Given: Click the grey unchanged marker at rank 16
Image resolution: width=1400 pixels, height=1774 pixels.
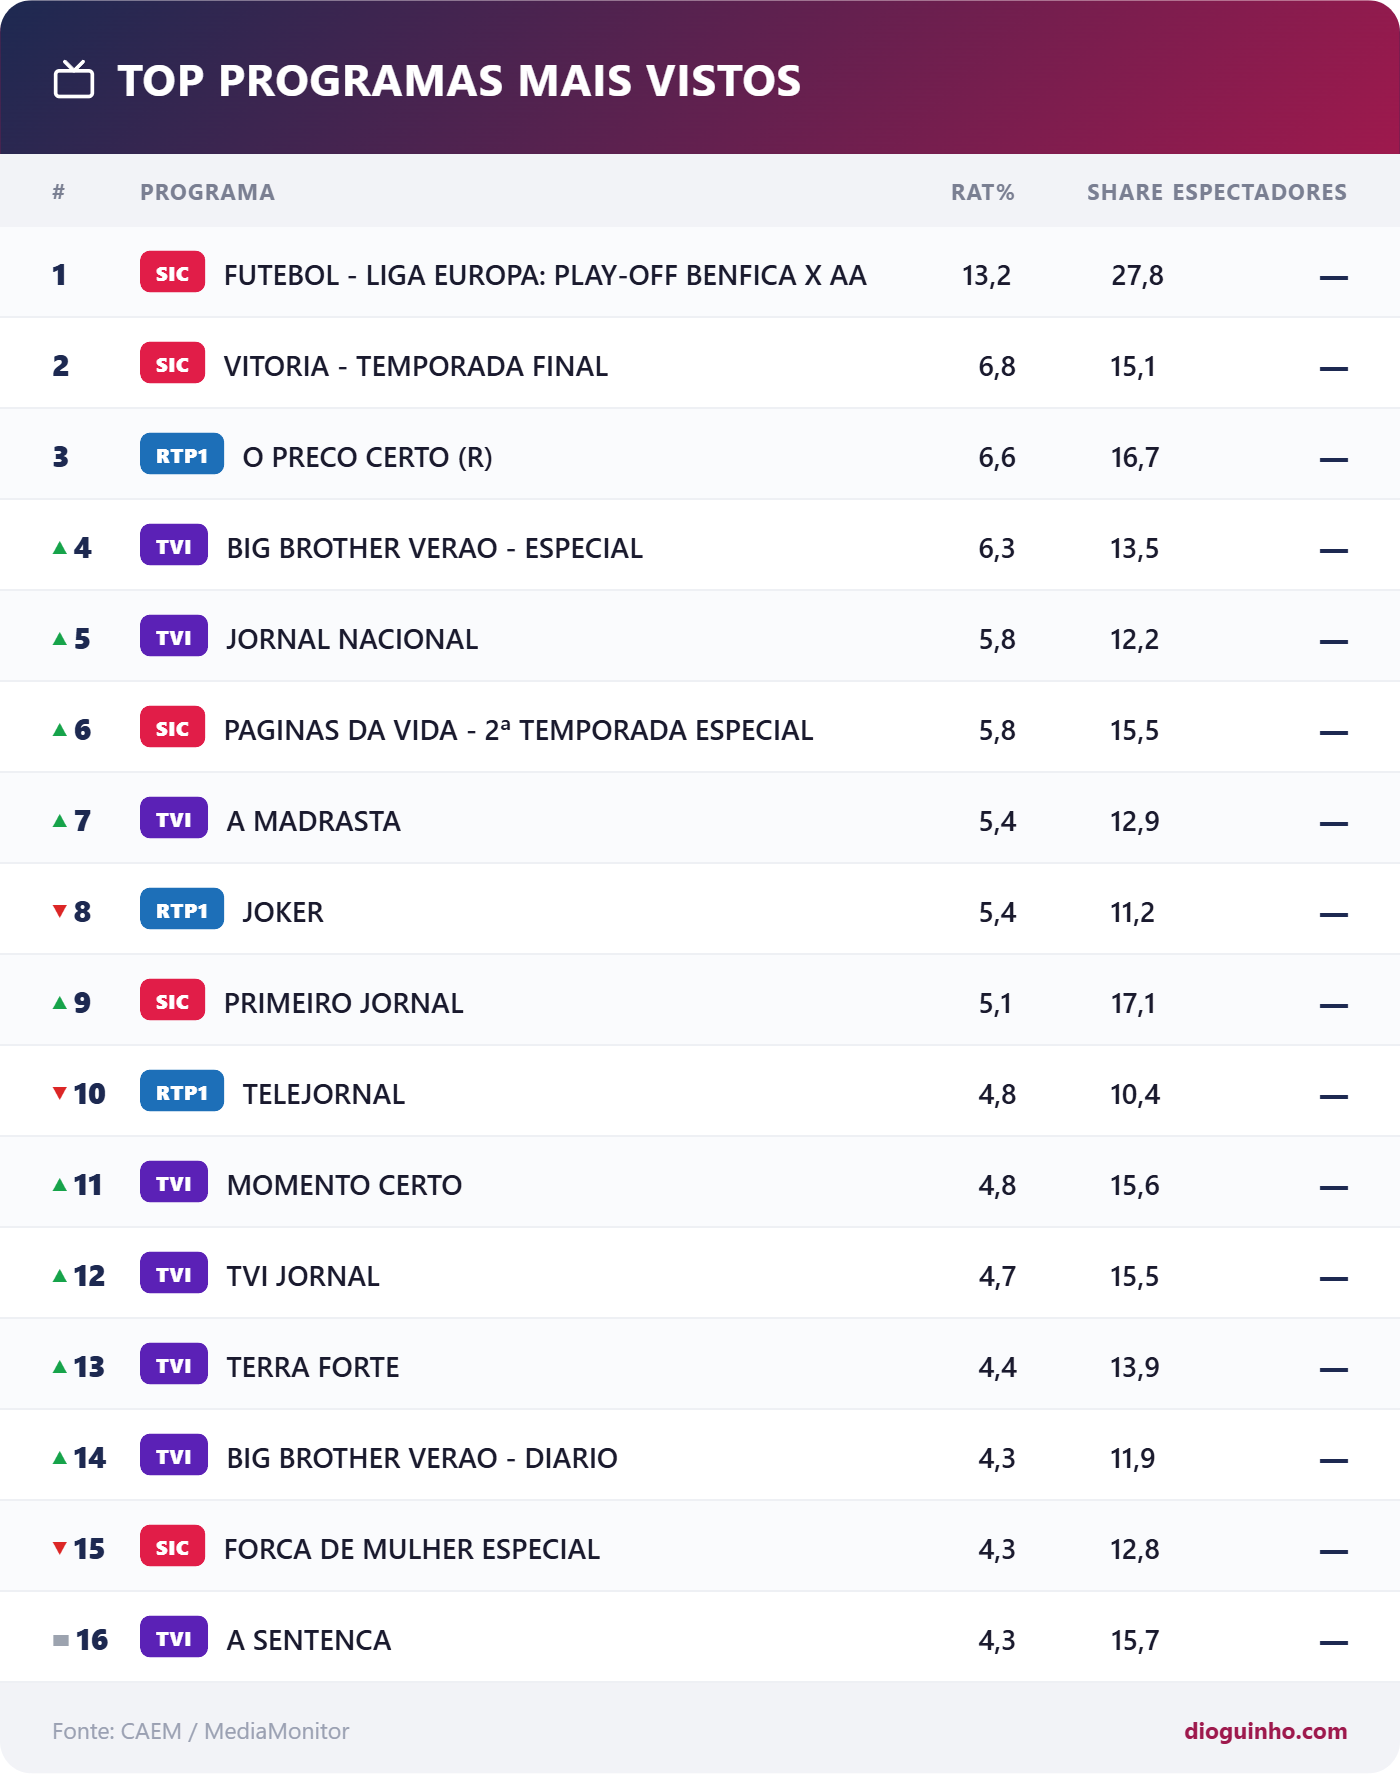Looking at the screenshot, I should 61,1640.
